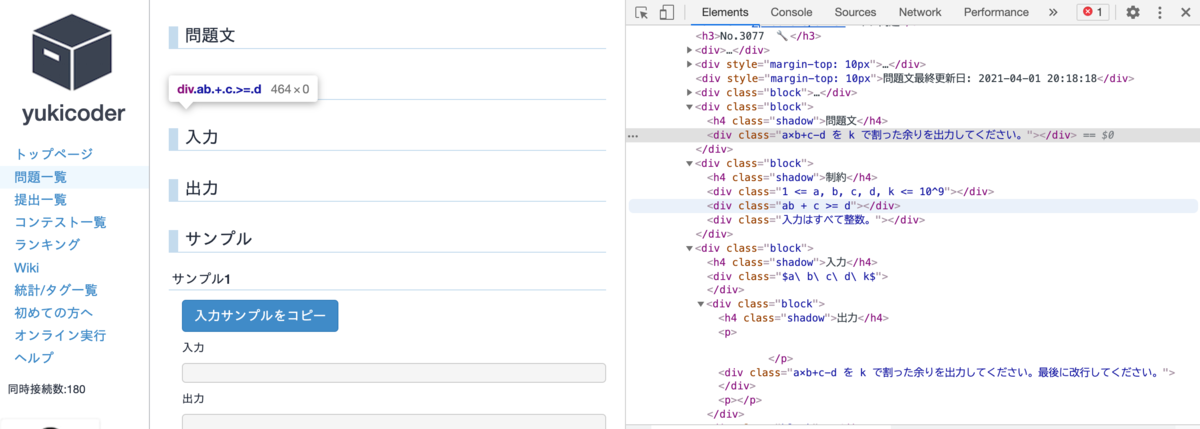The height and width of the screenshot is (429, 1200).
Task: Go to トップページ in the sidebar
Action: (53, 154)
